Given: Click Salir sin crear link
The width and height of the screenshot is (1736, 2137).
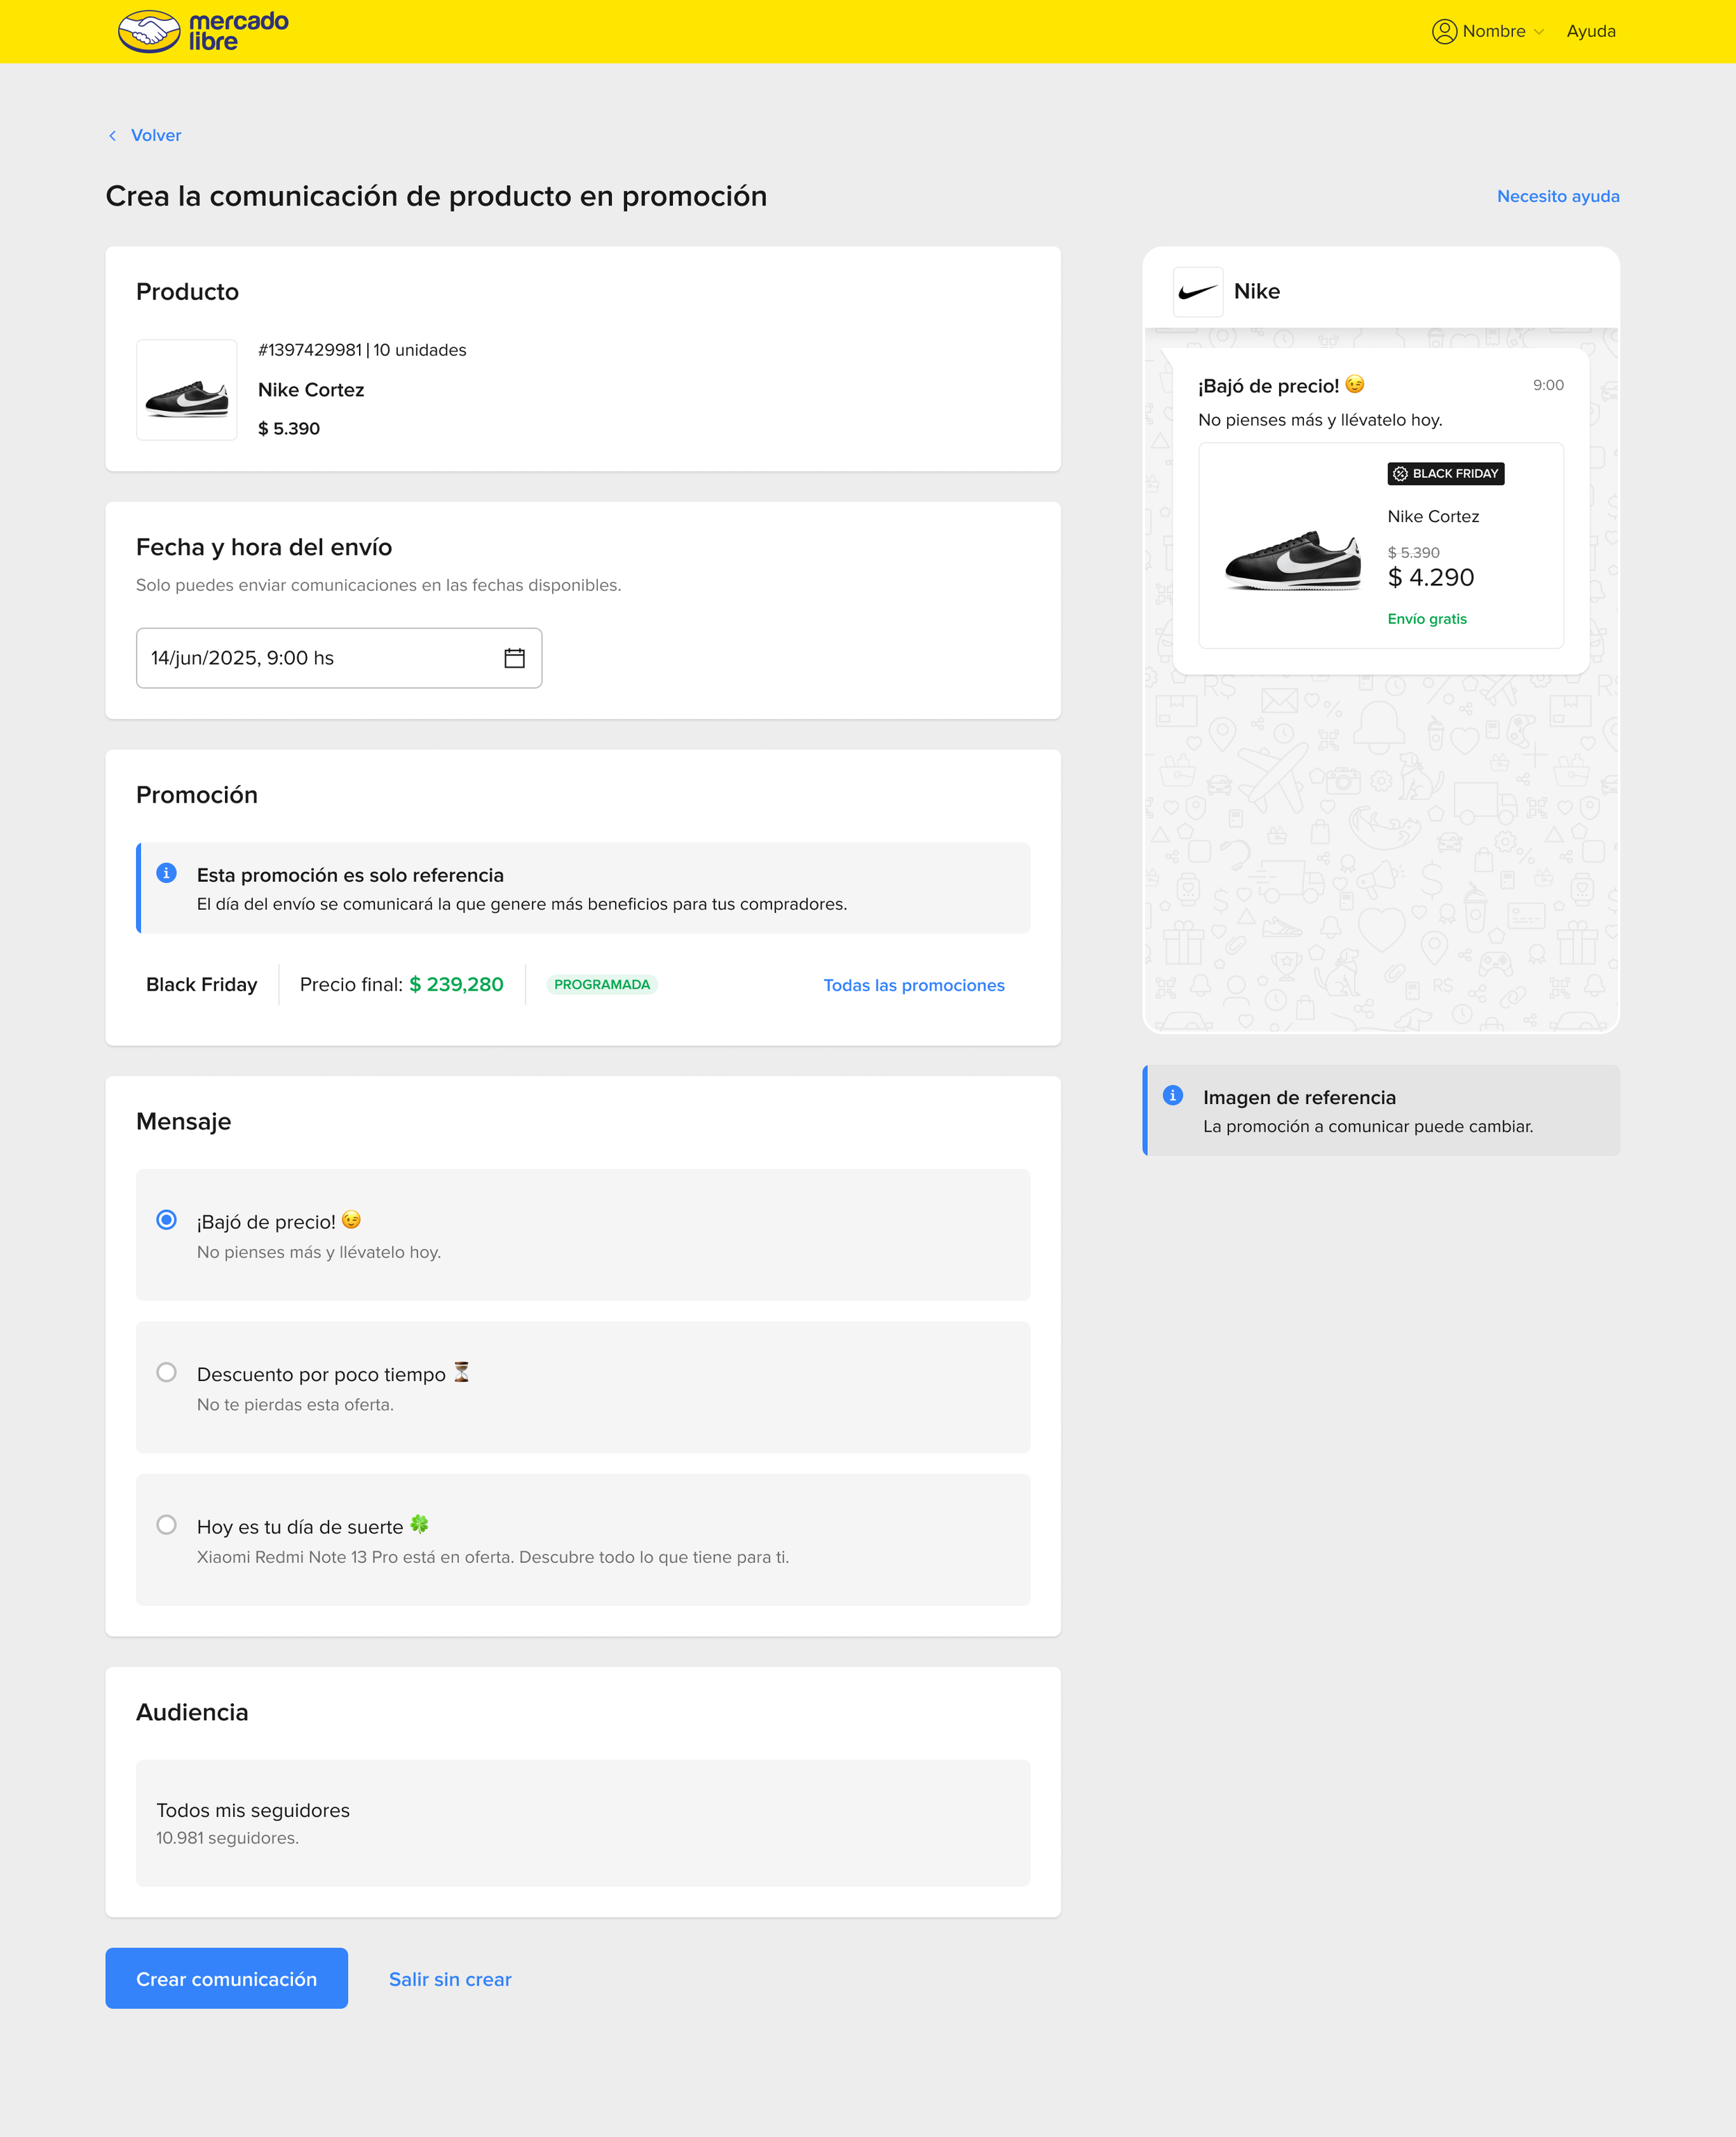Looking at the screenshot, I should [x=450, y=1979].
